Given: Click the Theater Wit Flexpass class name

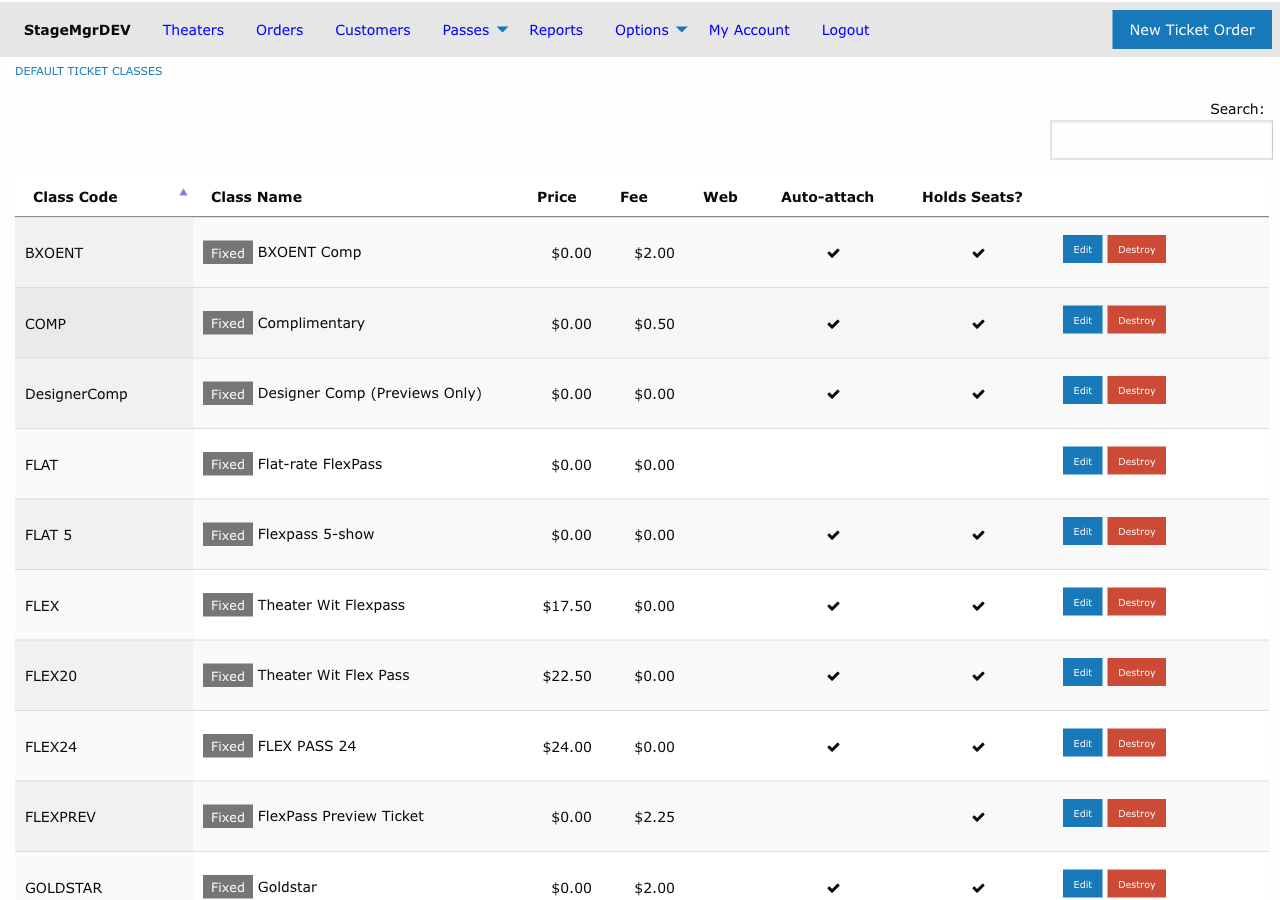Looking at the screenshot, I should (331, 605).
